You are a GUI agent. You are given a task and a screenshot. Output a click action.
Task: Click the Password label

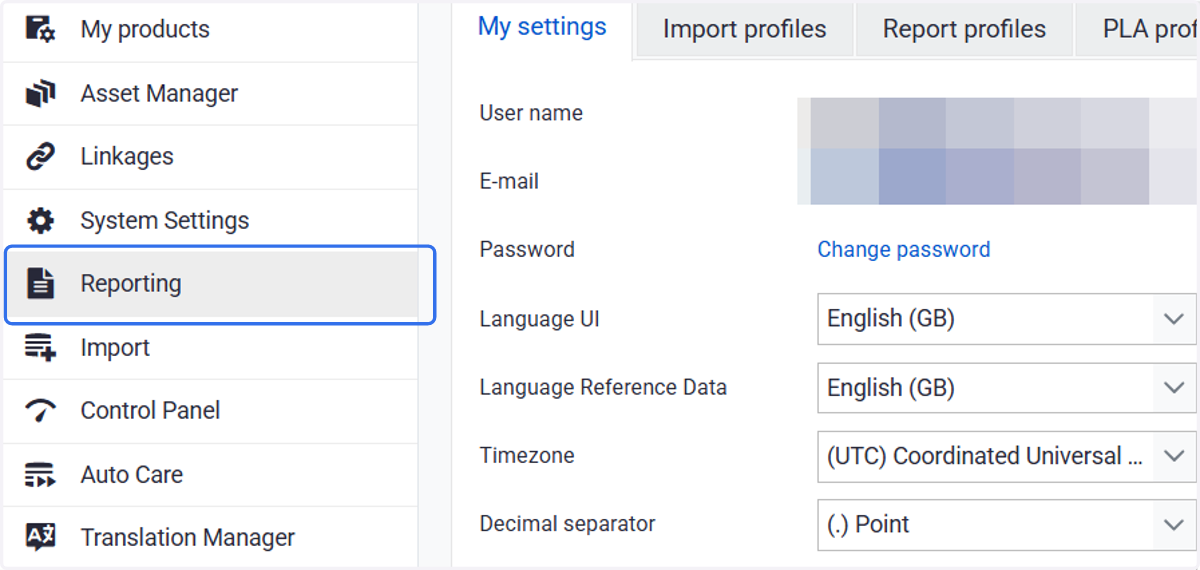pos(527,250)
